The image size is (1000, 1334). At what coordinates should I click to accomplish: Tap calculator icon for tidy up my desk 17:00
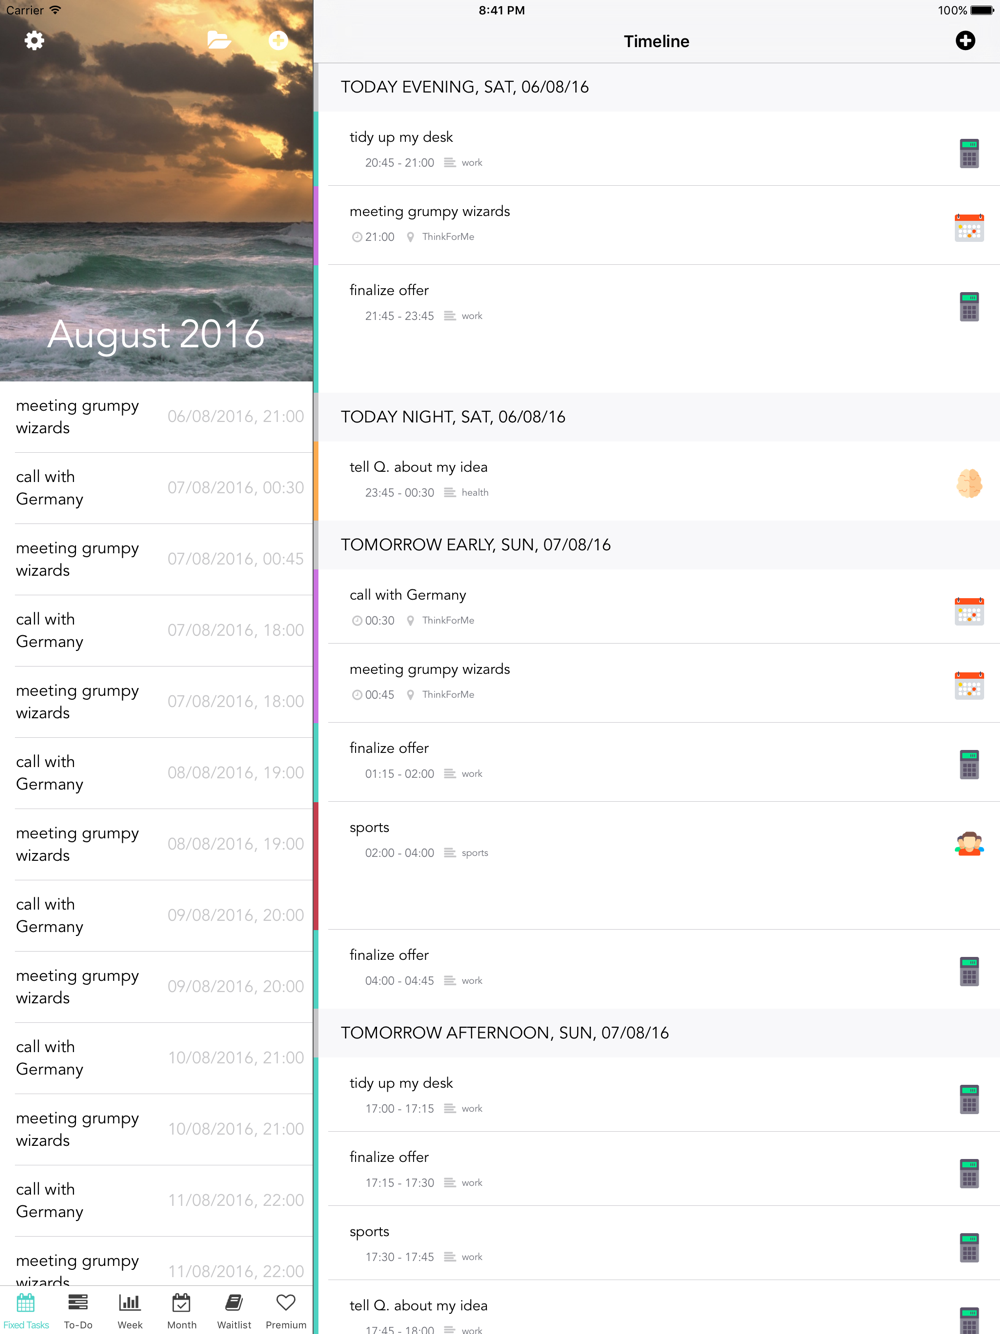(x=969, y=1099)
